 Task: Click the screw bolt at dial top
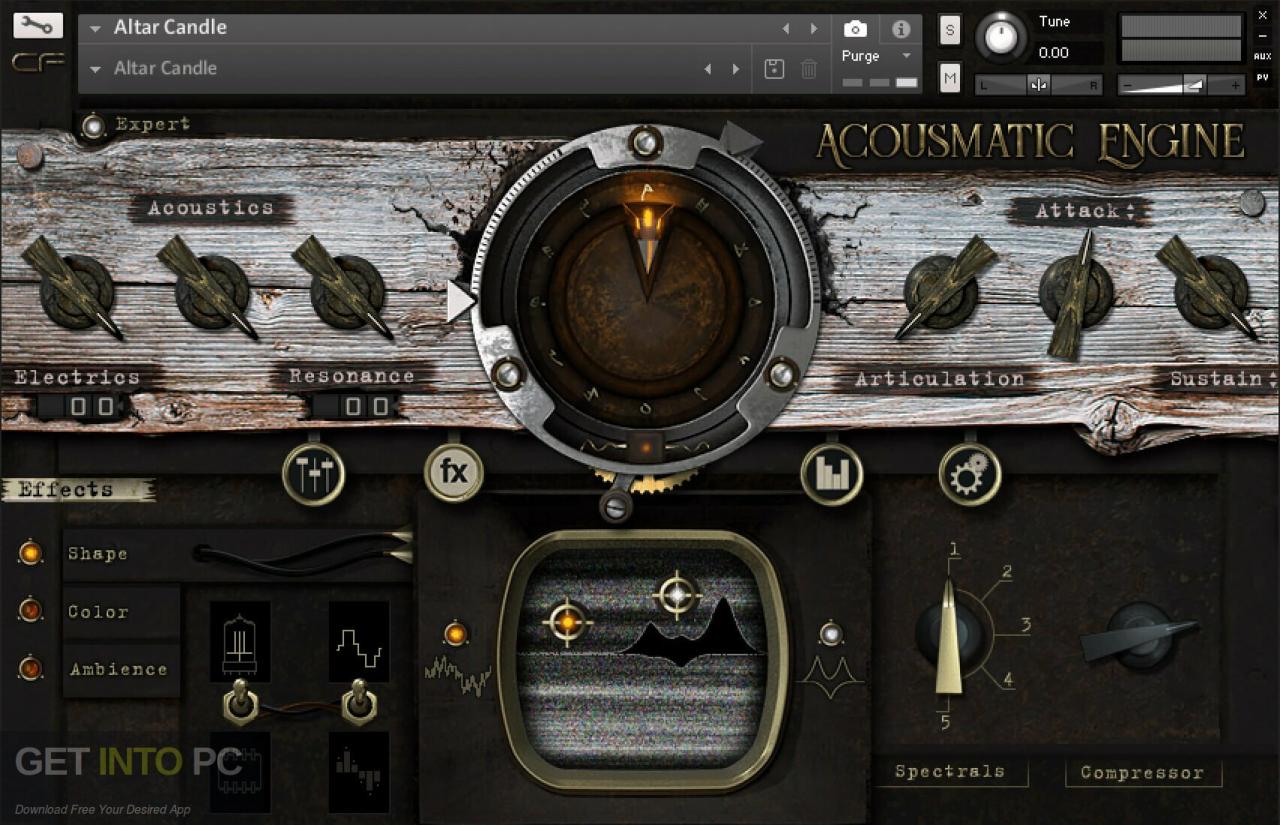click(x=645, y=142)
